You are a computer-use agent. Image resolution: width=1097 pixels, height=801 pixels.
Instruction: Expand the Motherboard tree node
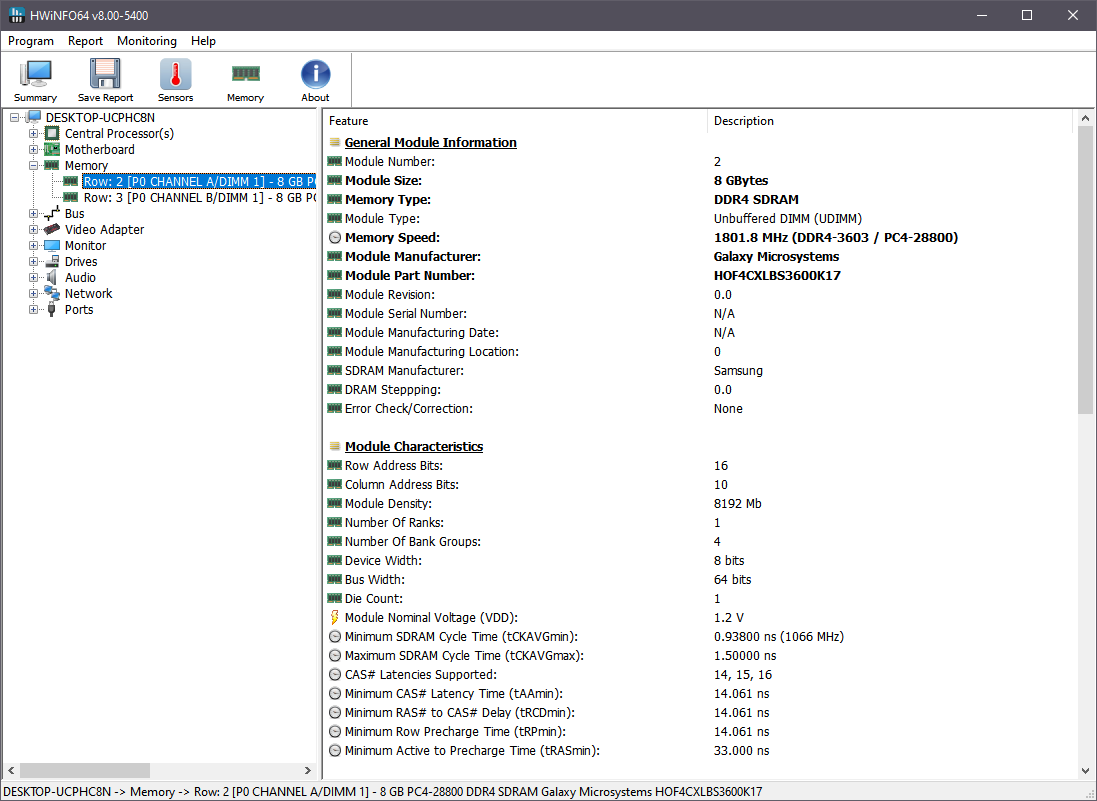pos(33,150)
